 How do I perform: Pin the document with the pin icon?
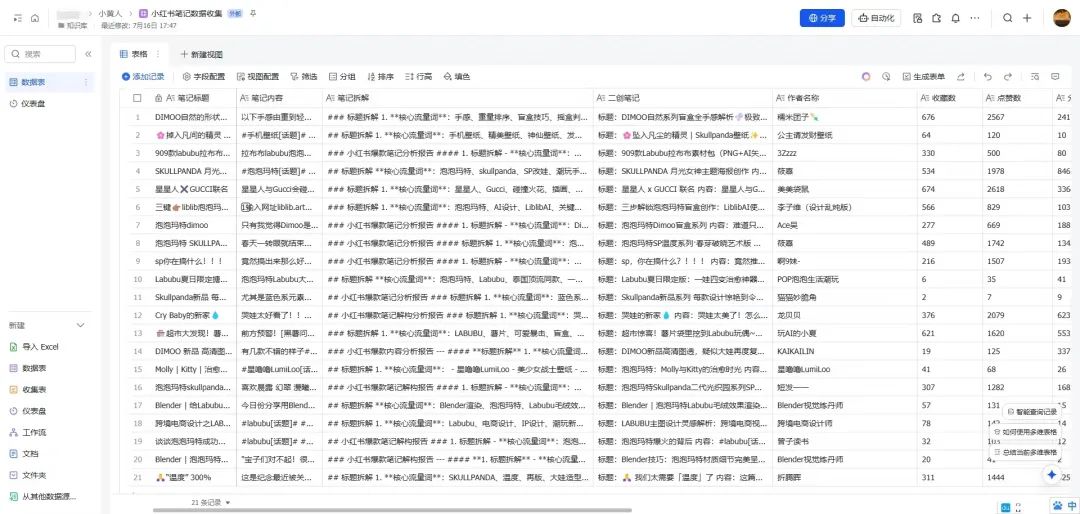tap(253, 13)
